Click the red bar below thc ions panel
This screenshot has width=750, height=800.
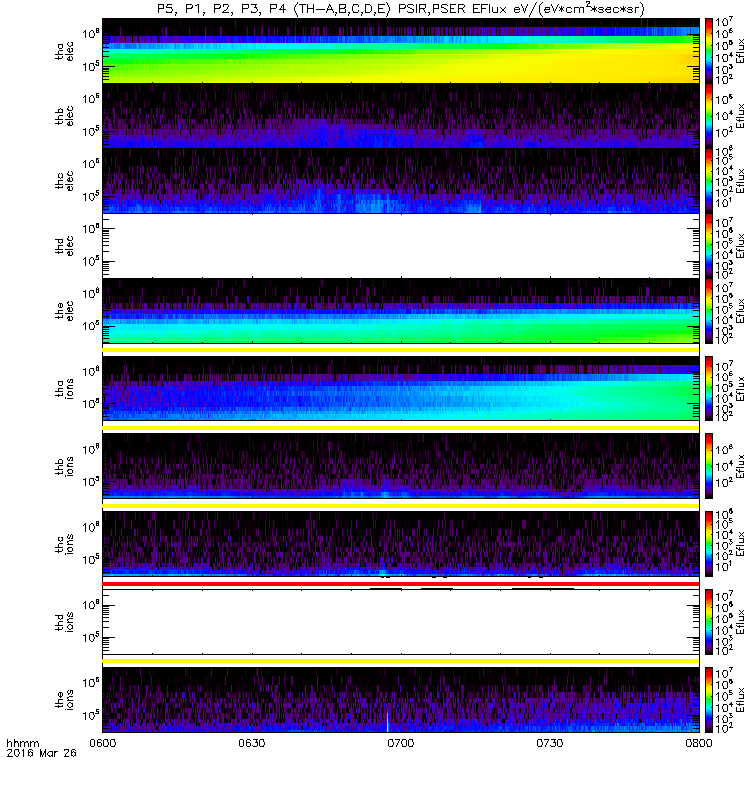pyautogui.click(x=401, y=583)
